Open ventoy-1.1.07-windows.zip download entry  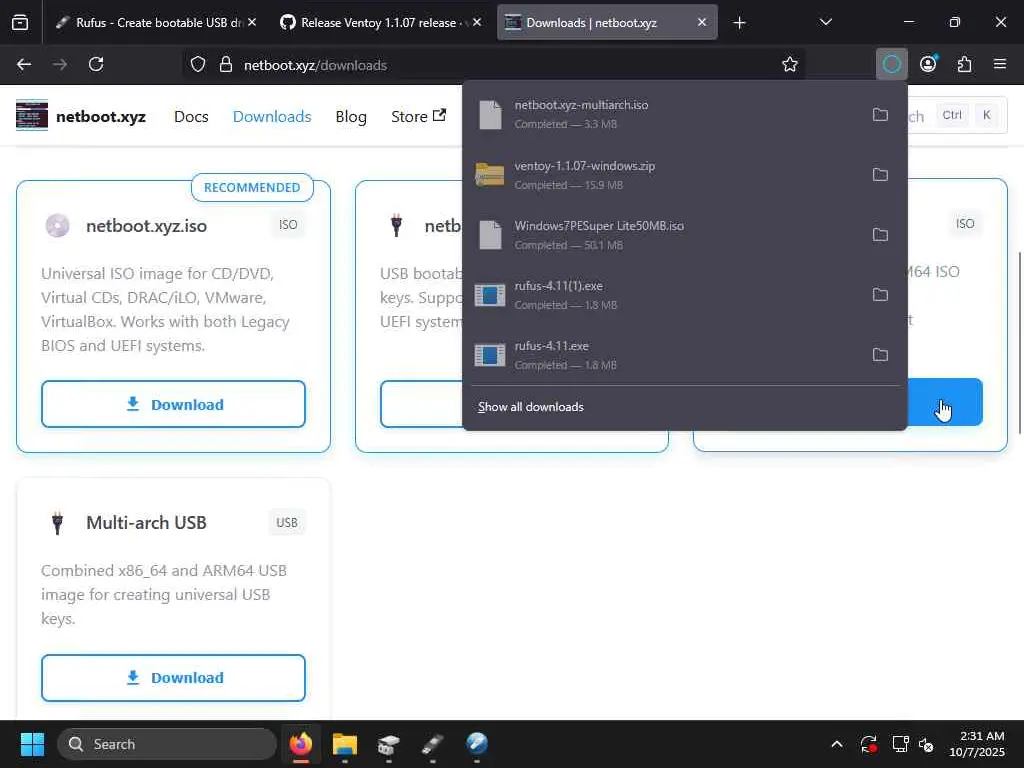click(x=666, y=174)
